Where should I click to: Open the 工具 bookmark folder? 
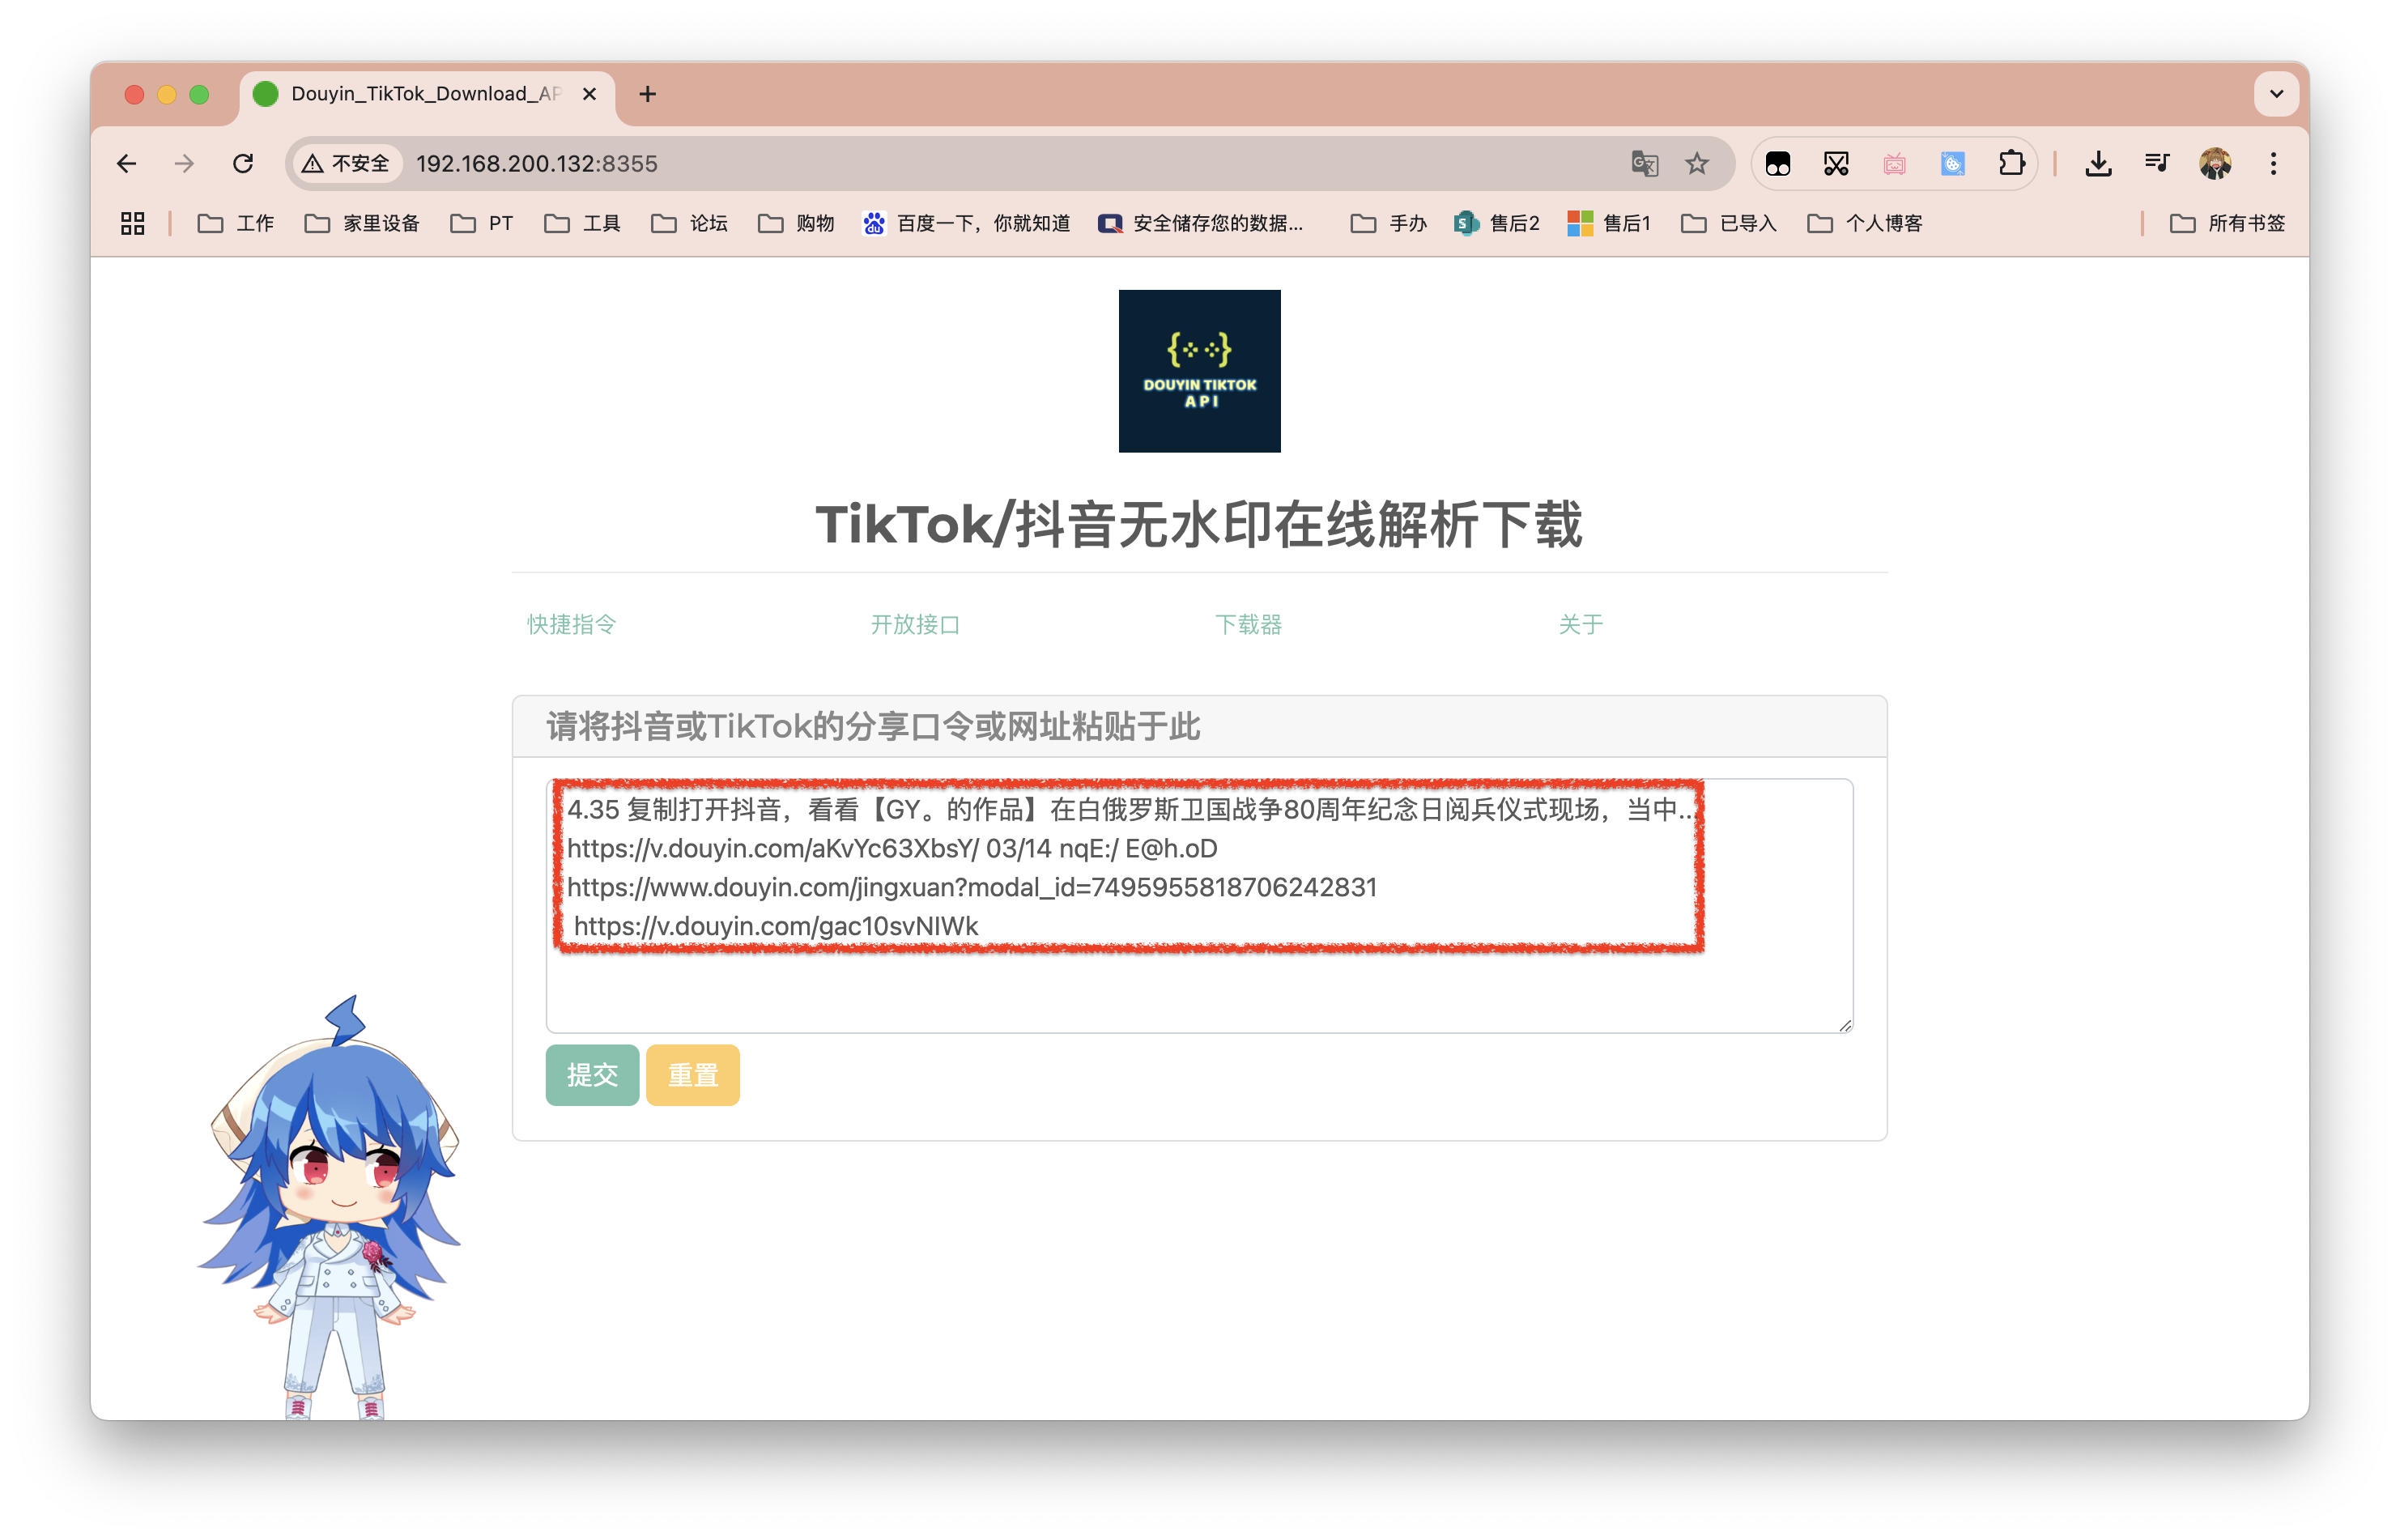click(582, 223)
